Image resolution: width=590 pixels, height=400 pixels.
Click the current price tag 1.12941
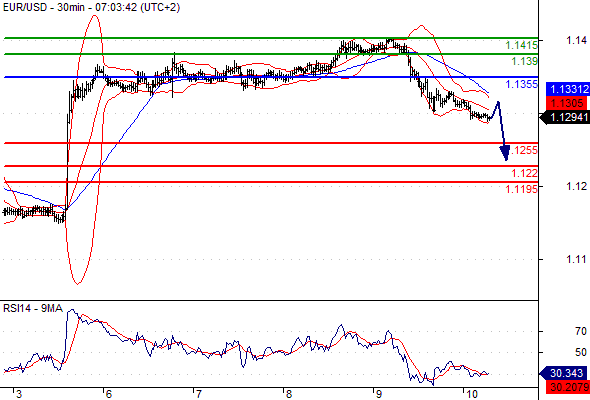tap(565, 117)
